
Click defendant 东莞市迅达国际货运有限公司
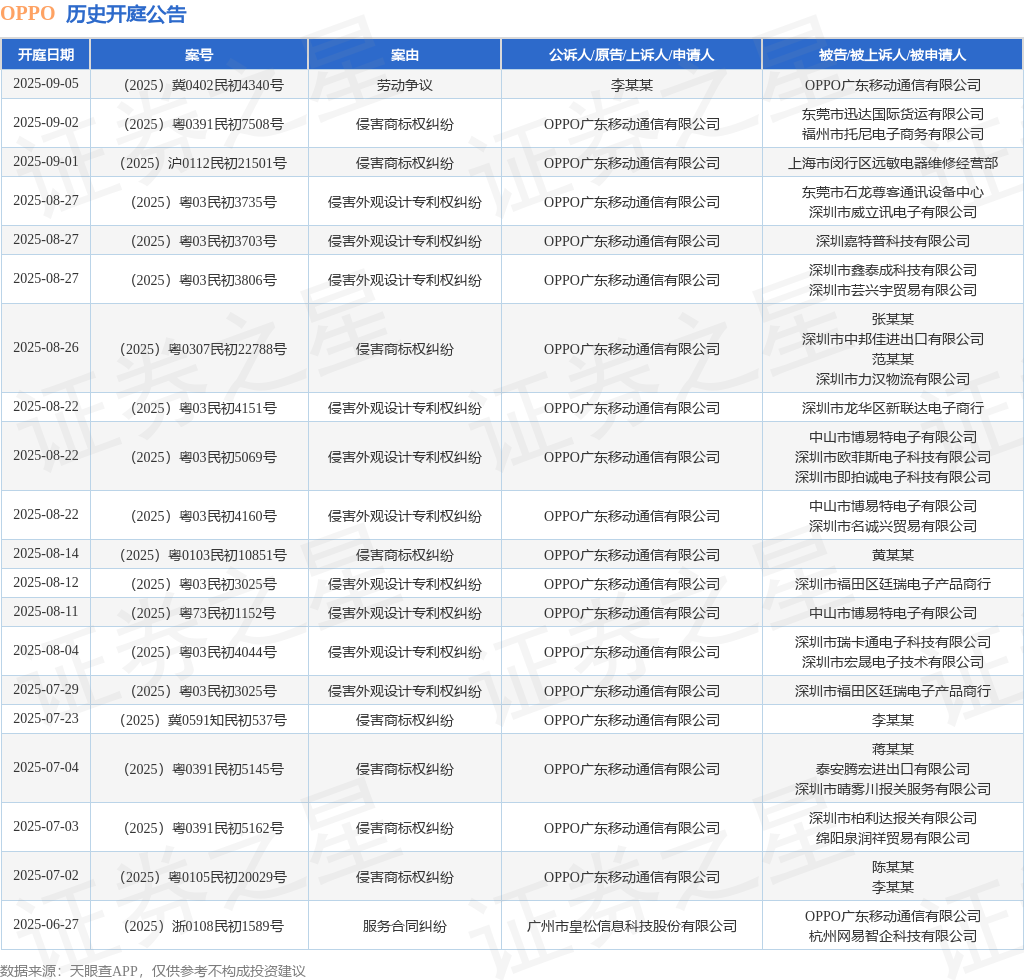(893, 114)
